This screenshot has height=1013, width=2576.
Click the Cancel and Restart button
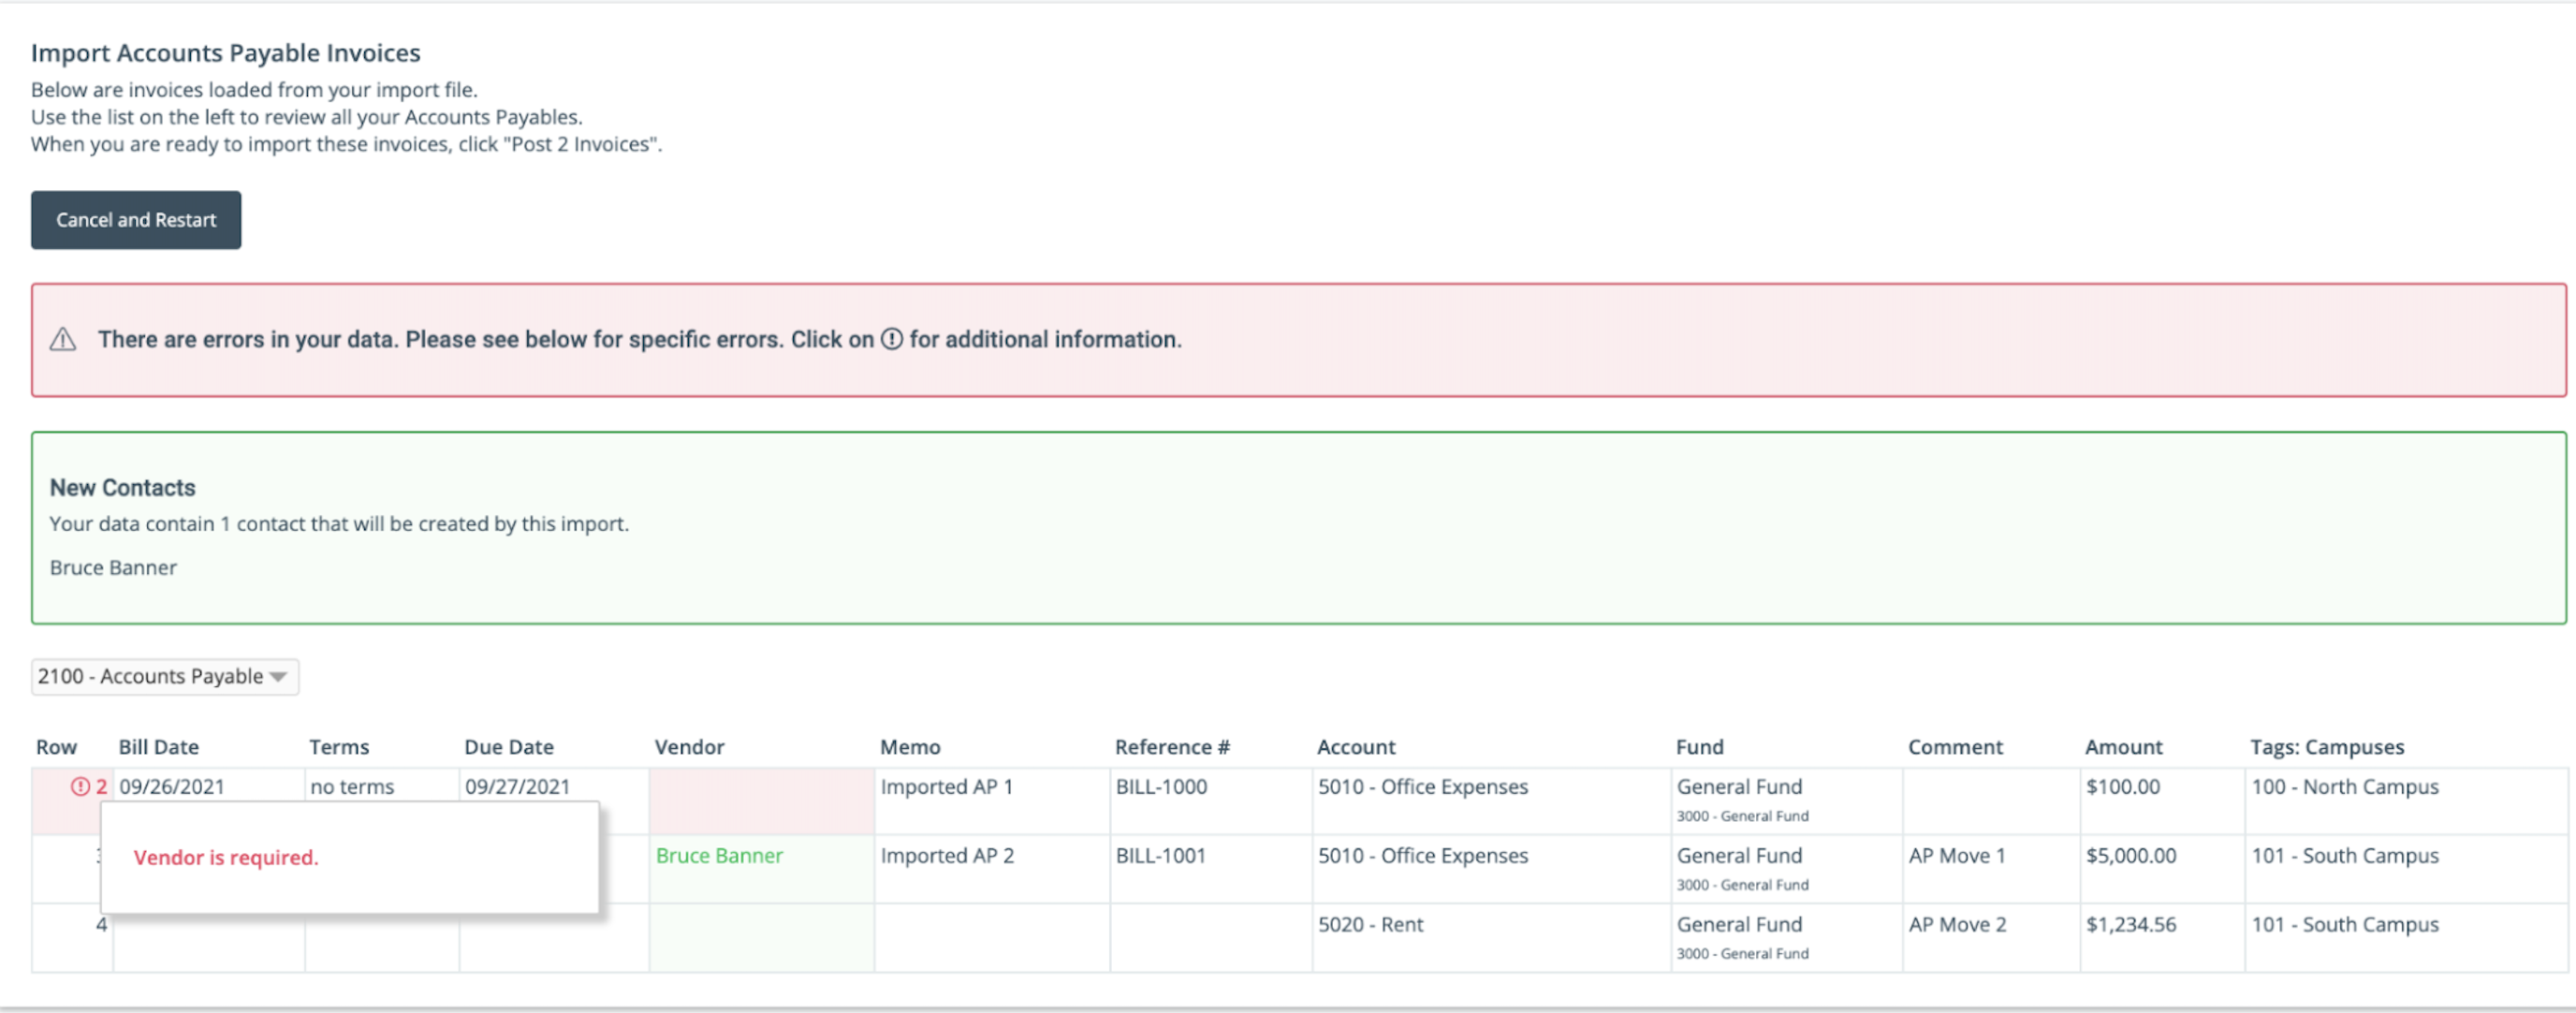pyautogui.click(x=136, y=220)
